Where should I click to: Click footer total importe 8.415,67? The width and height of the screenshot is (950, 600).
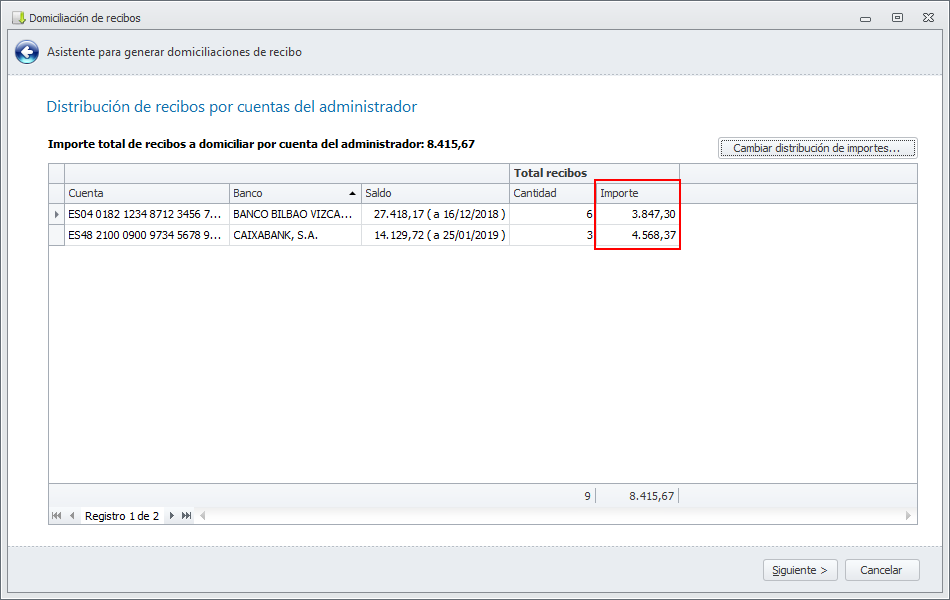point(651,496)
